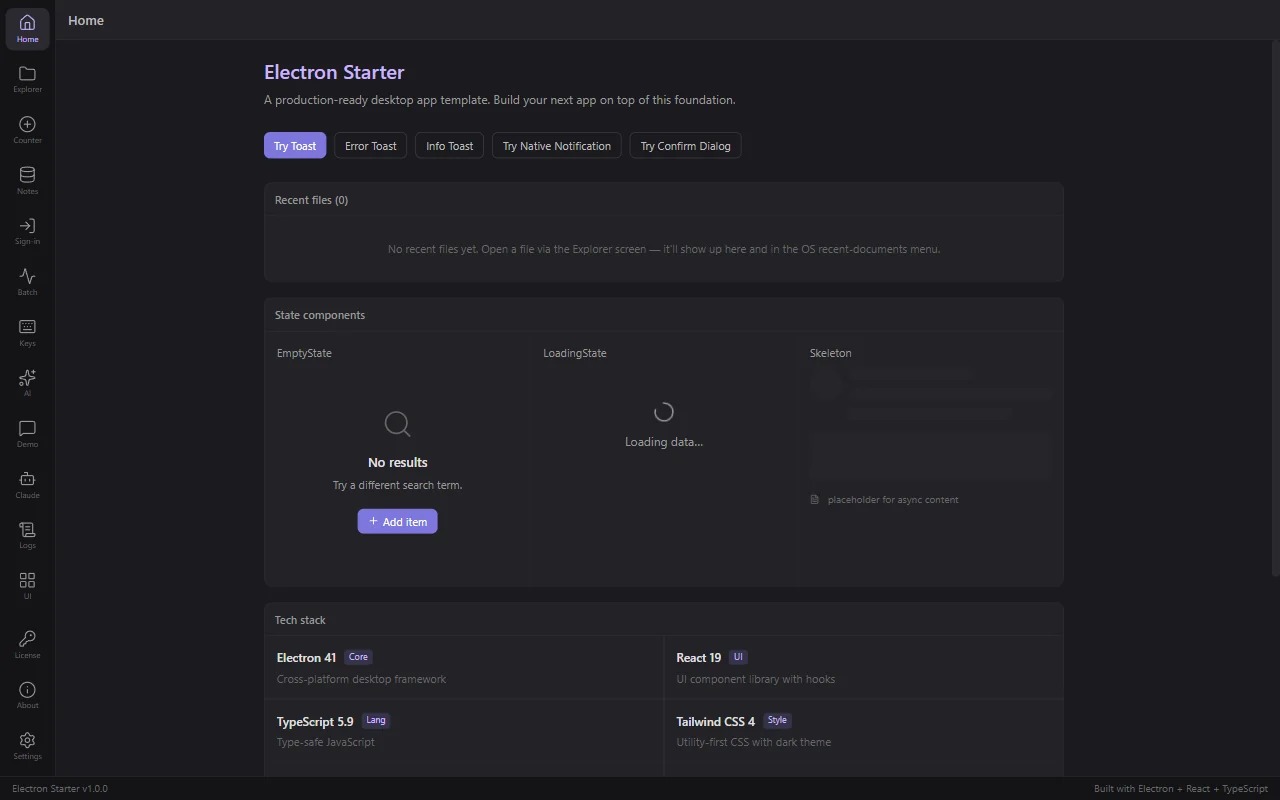
Task: Click the Tech stack header
Action: pyautogui.click(x=300, y=620)
